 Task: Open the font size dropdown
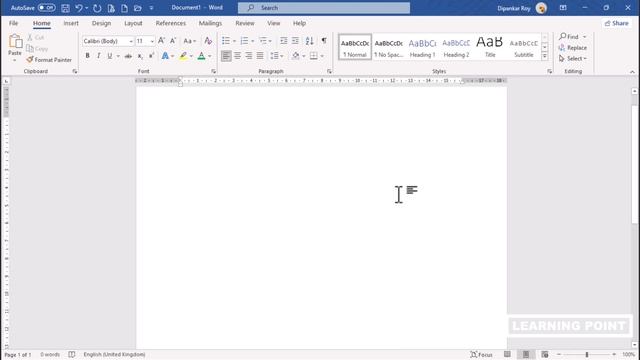point(152,41)
